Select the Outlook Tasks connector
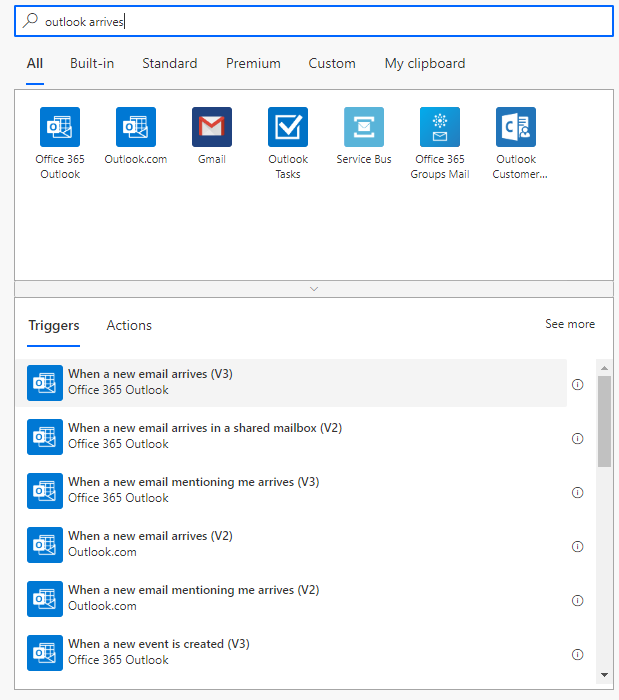The height and width of the screenshot is (700, 619). (288, 127)
